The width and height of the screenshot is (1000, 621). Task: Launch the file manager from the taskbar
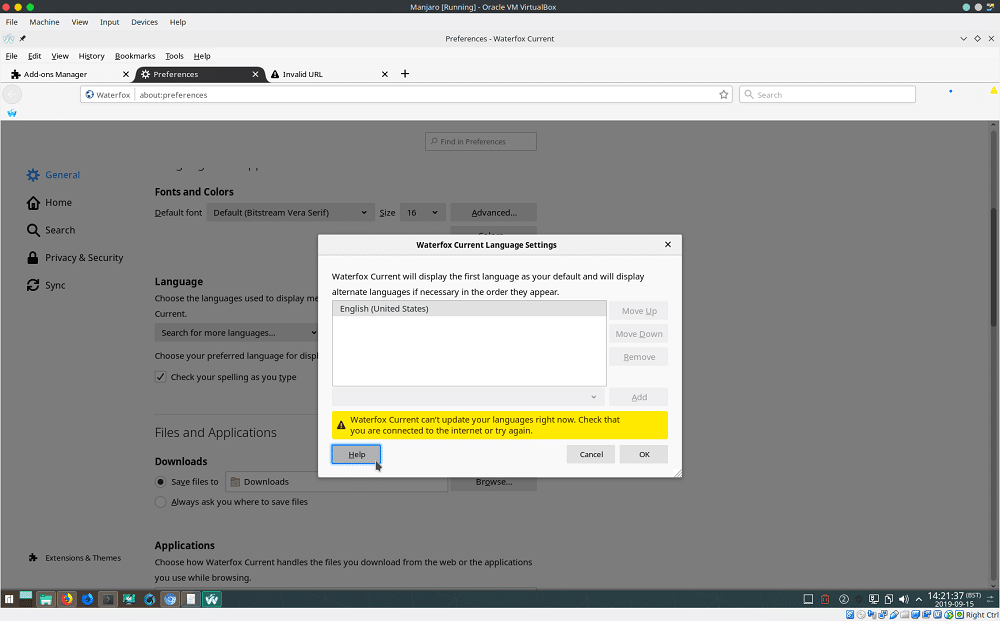[45, 599]
